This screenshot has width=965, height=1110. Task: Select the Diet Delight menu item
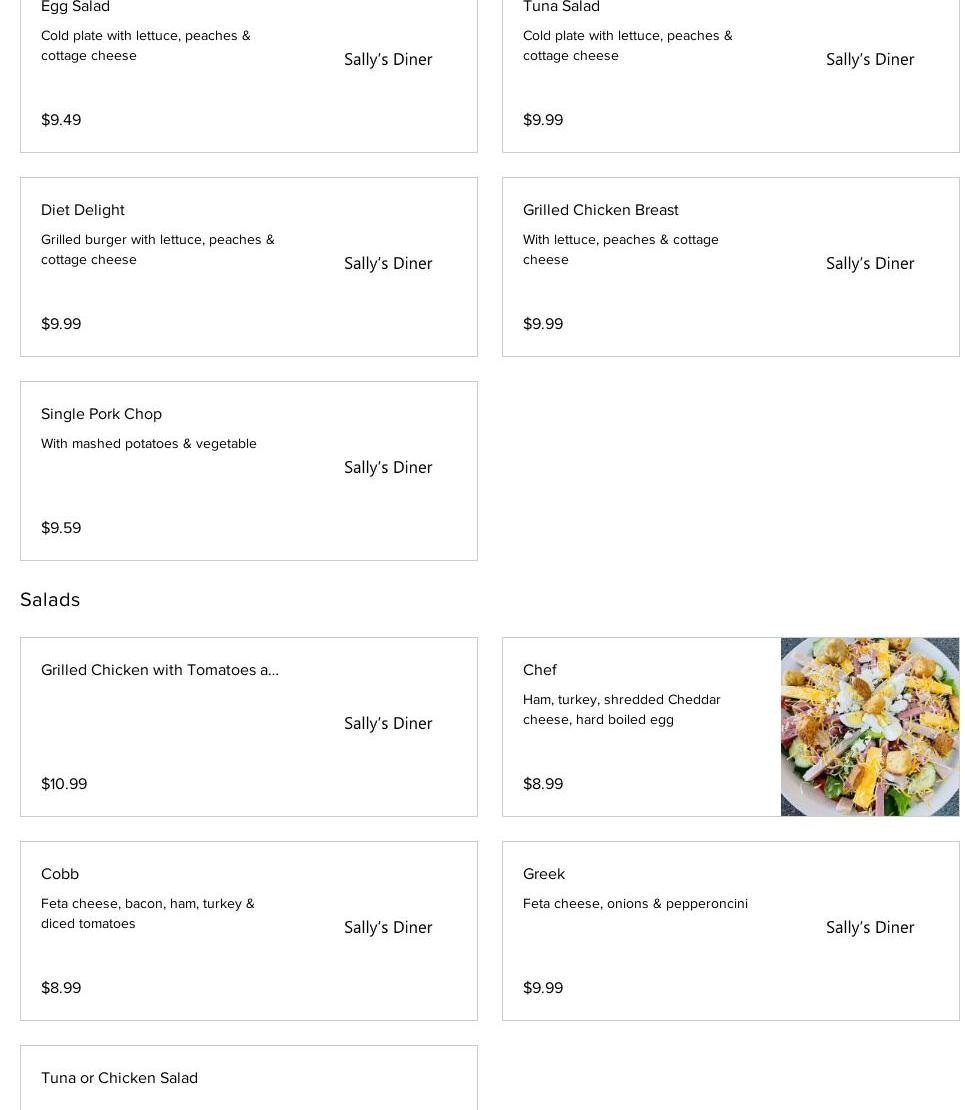[83, 210]
